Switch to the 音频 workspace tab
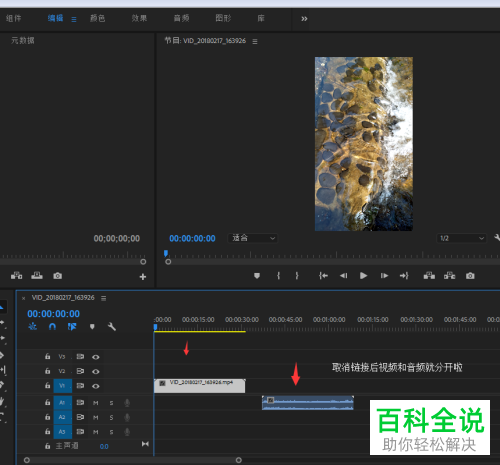The width and height of the screenshot is (500, 465). (x=181, y=18)
